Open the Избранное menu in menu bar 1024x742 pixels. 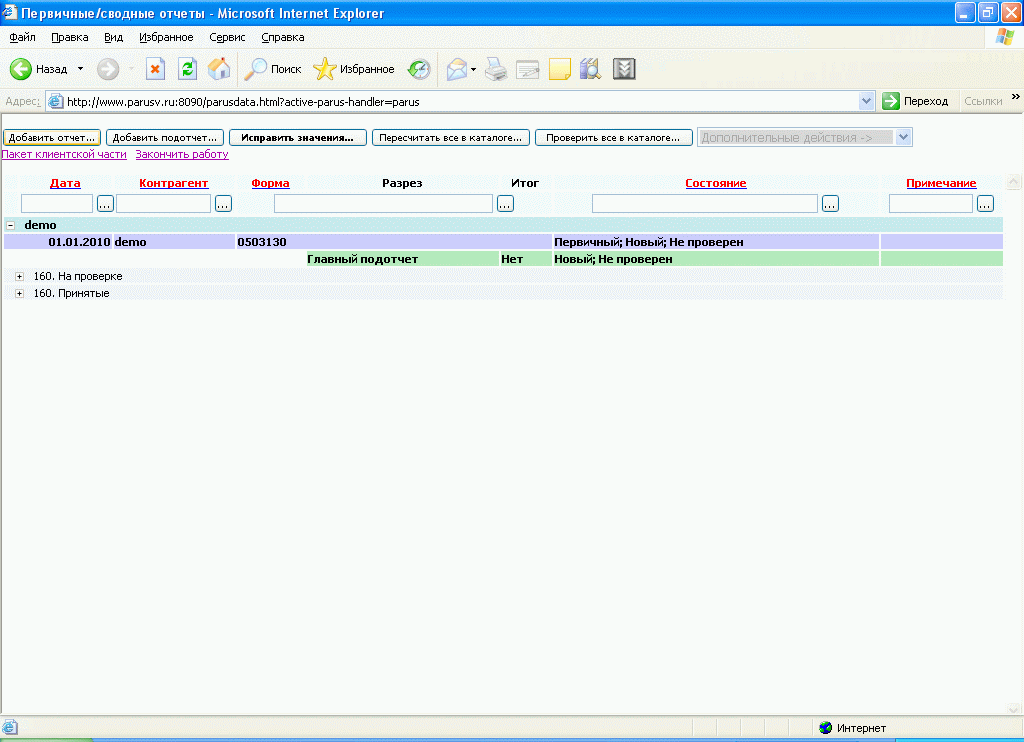click(x=167, y=37)
